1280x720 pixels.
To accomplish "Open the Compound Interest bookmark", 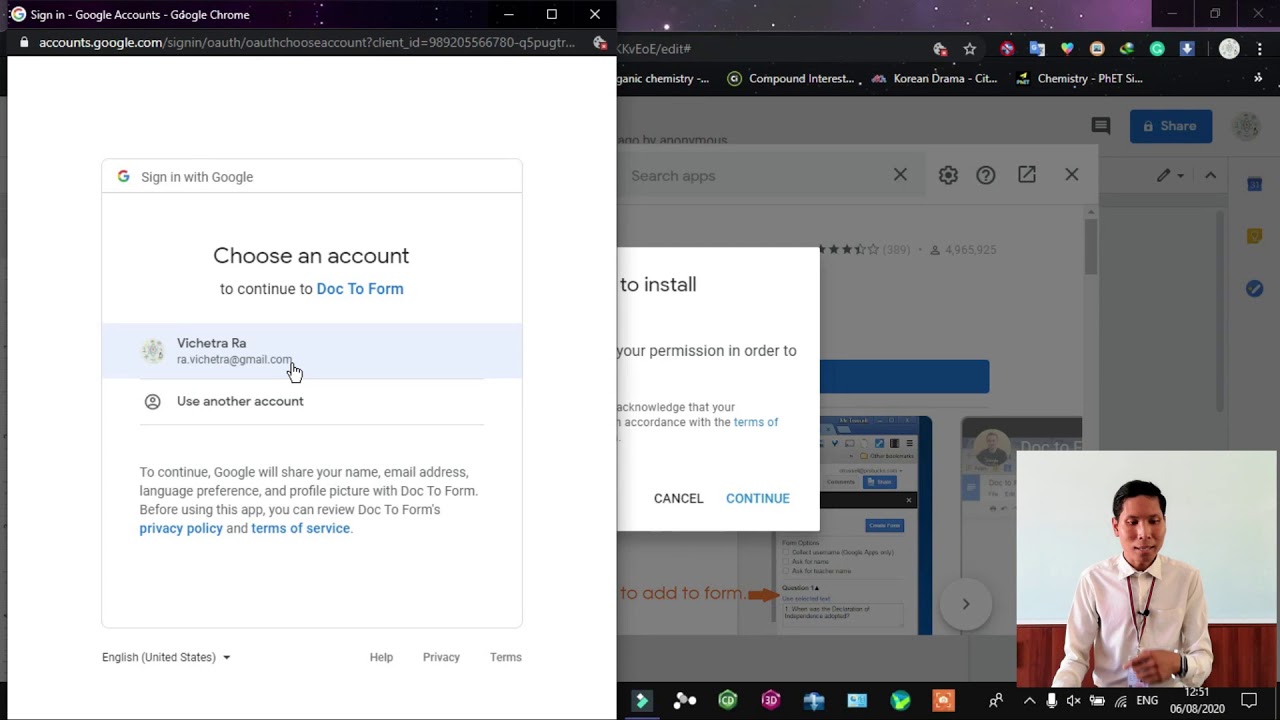I will tap(791, 79).
